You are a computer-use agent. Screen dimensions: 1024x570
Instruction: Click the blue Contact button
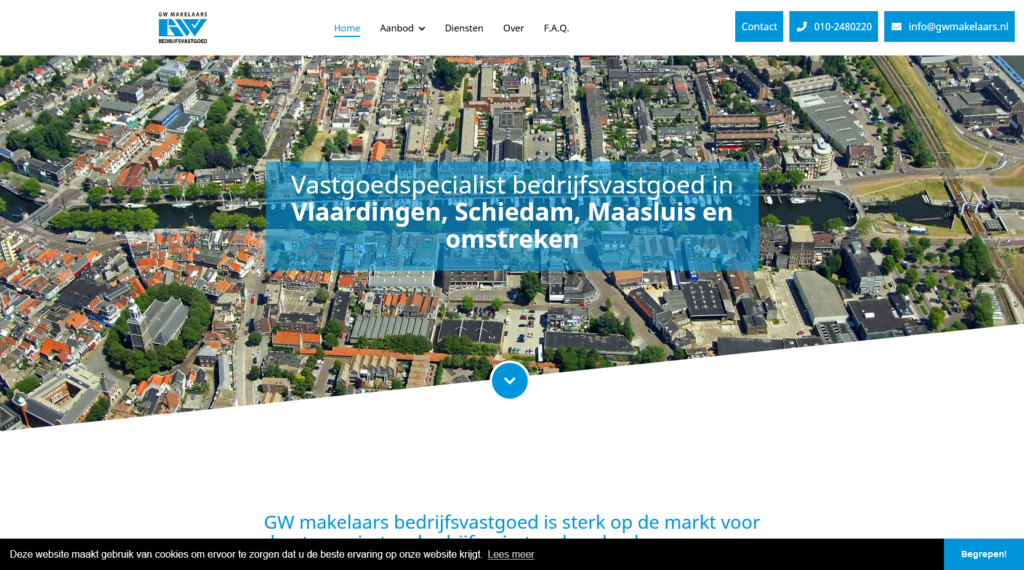(x=759, y=27)
